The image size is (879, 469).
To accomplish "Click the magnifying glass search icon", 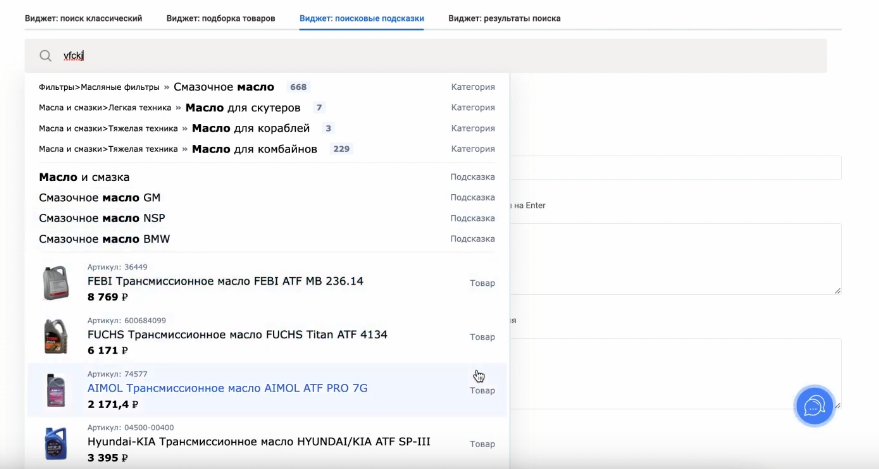I will click(46, 56).
